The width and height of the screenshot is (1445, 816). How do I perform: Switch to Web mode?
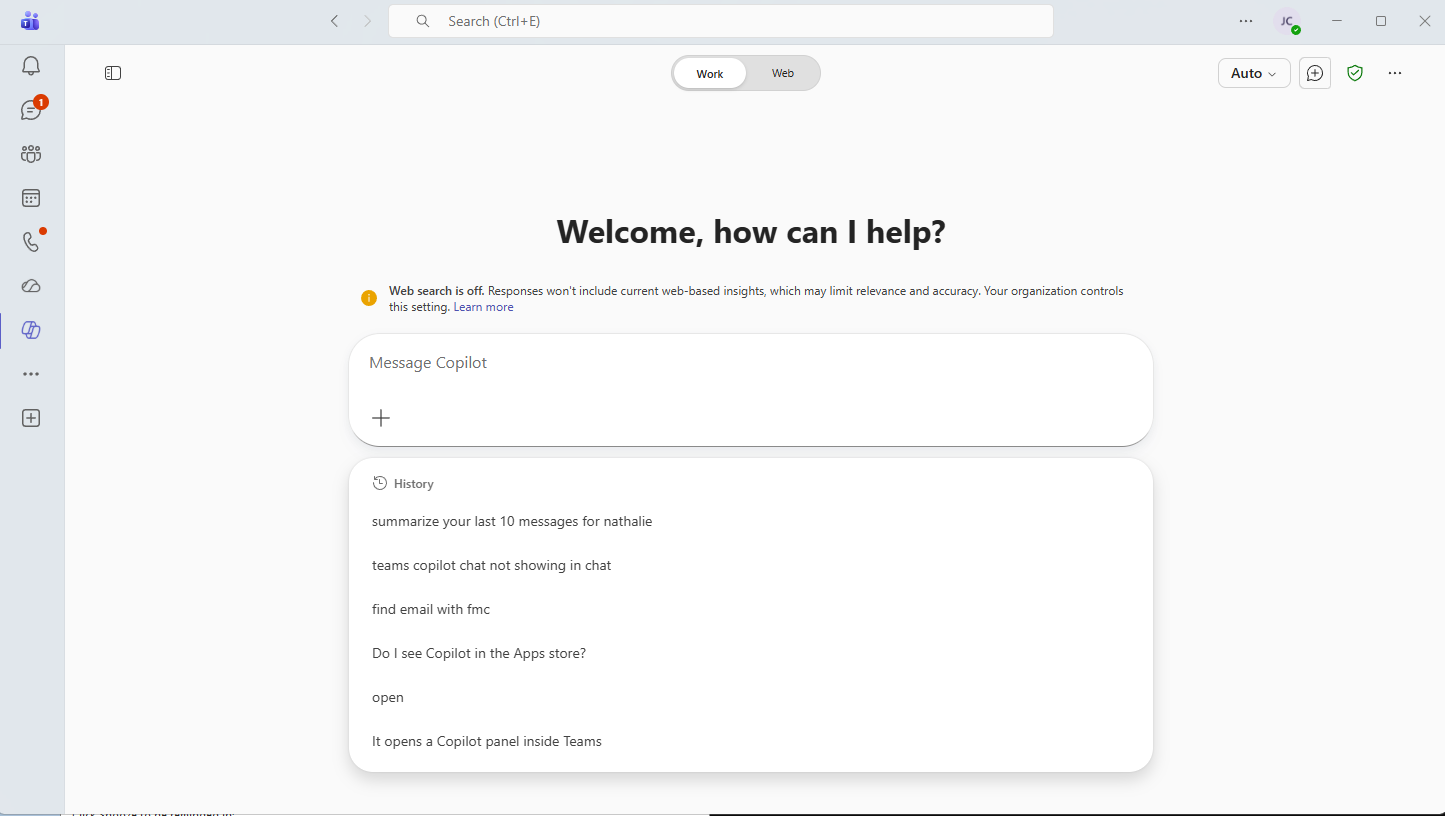[783, 73]
